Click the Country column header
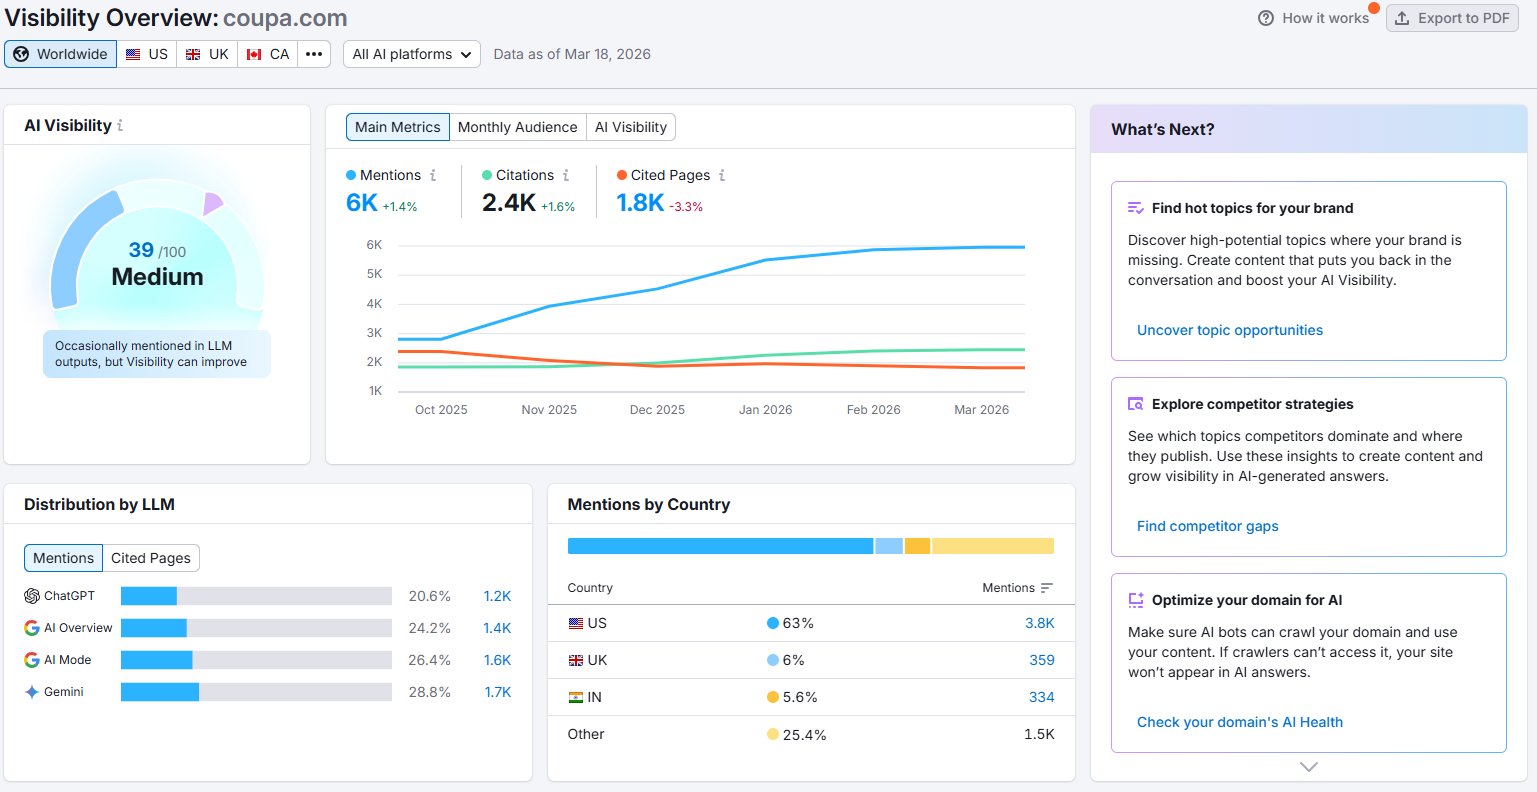The image size is (1537, 792). click(x=590, y=588)
